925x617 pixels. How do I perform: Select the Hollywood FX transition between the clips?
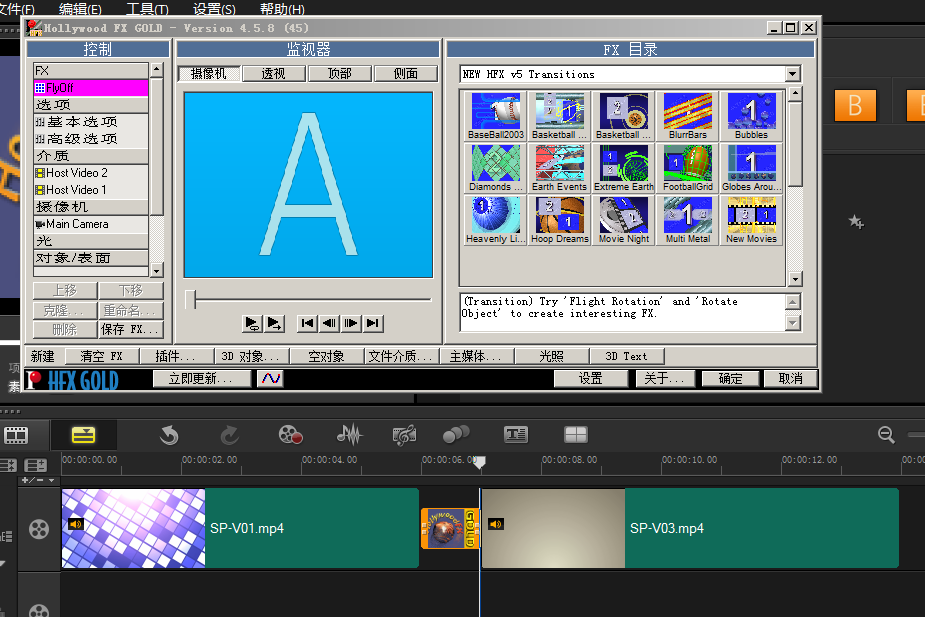450,528
